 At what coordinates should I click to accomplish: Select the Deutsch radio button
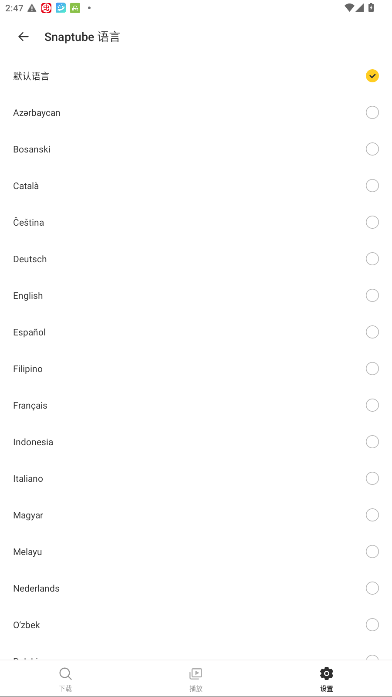point(372,259)
